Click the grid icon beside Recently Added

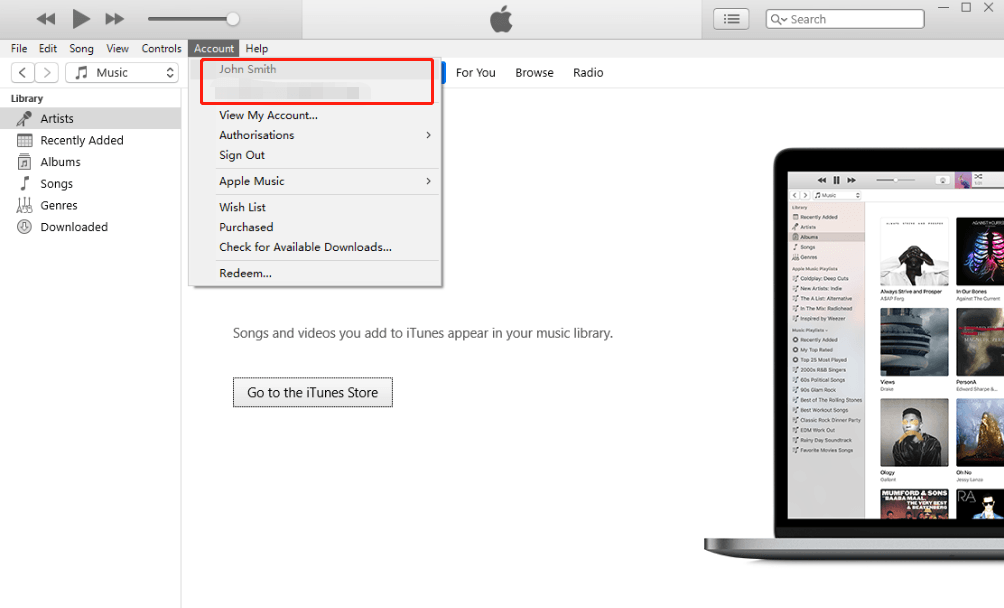click(24, 140)
